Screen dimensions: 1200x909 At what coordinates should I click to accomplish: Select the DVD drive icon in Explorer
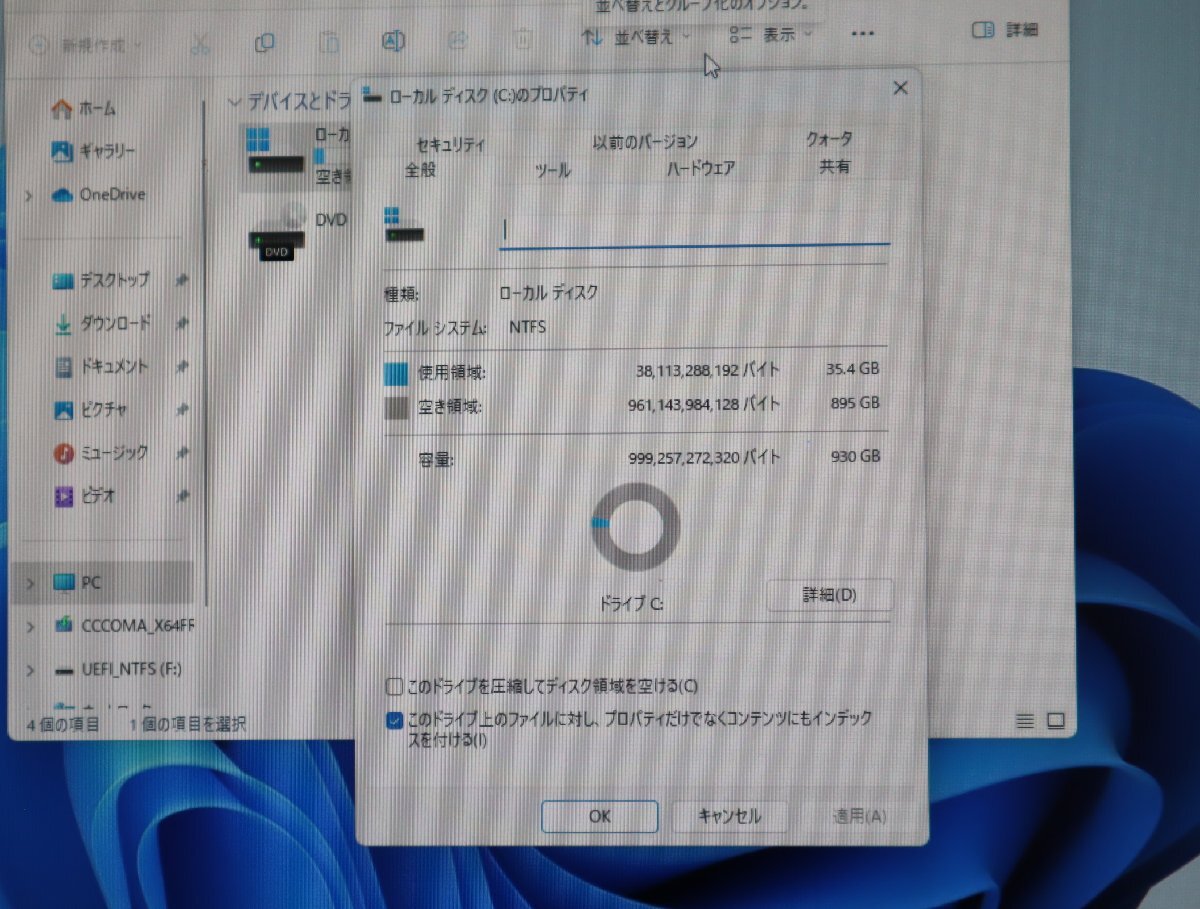277,234
